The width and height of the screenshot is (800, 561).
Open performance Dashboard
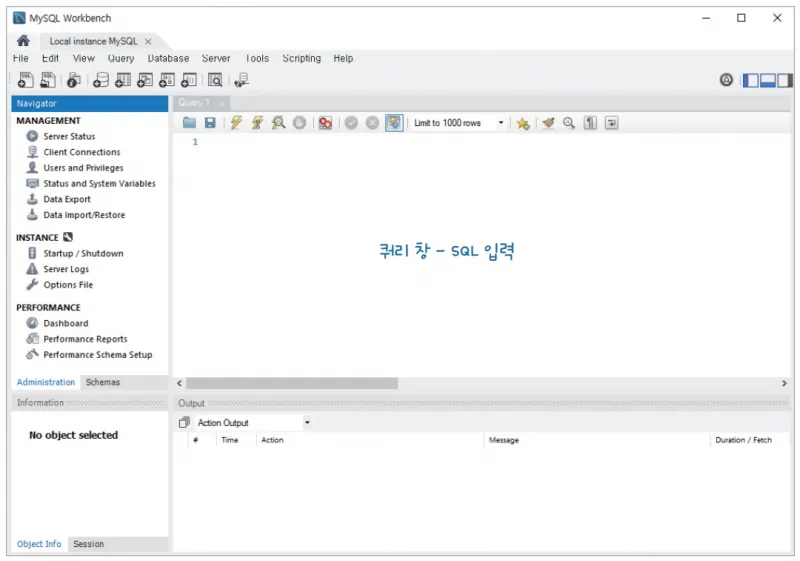click(x=66, y=323)
